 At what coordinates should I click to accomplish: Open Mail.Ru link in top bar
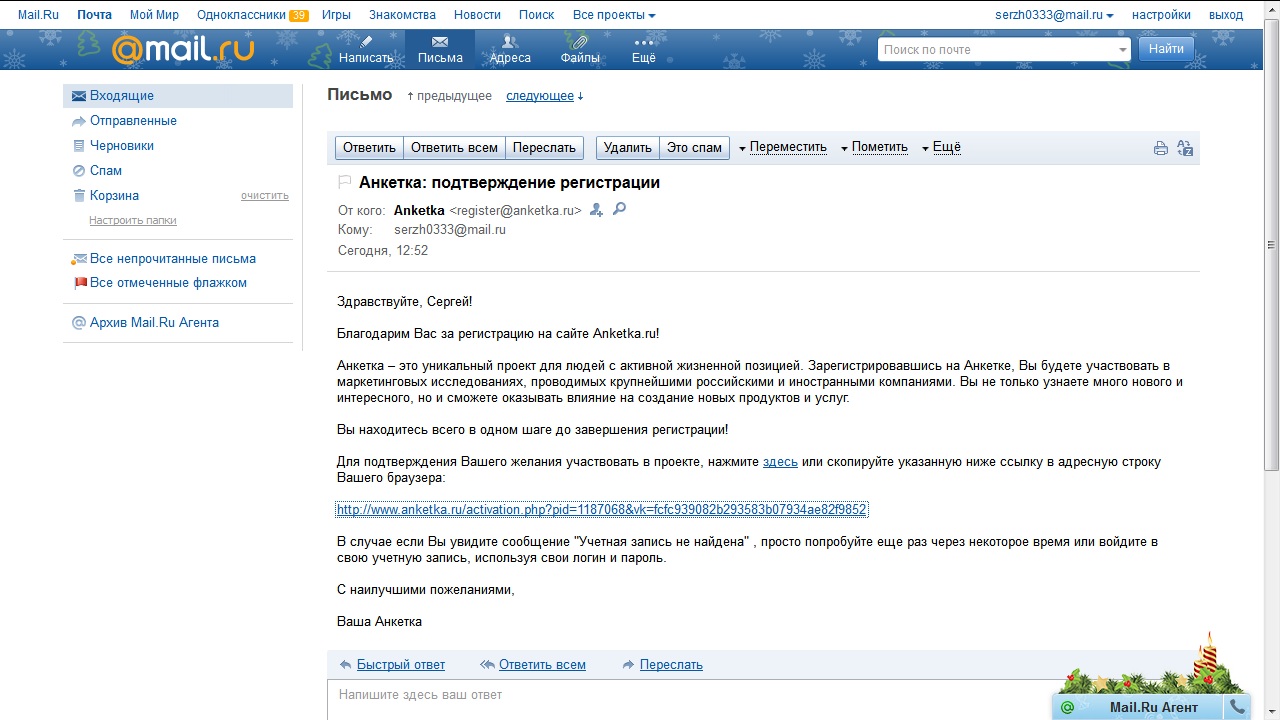(38, 15)
